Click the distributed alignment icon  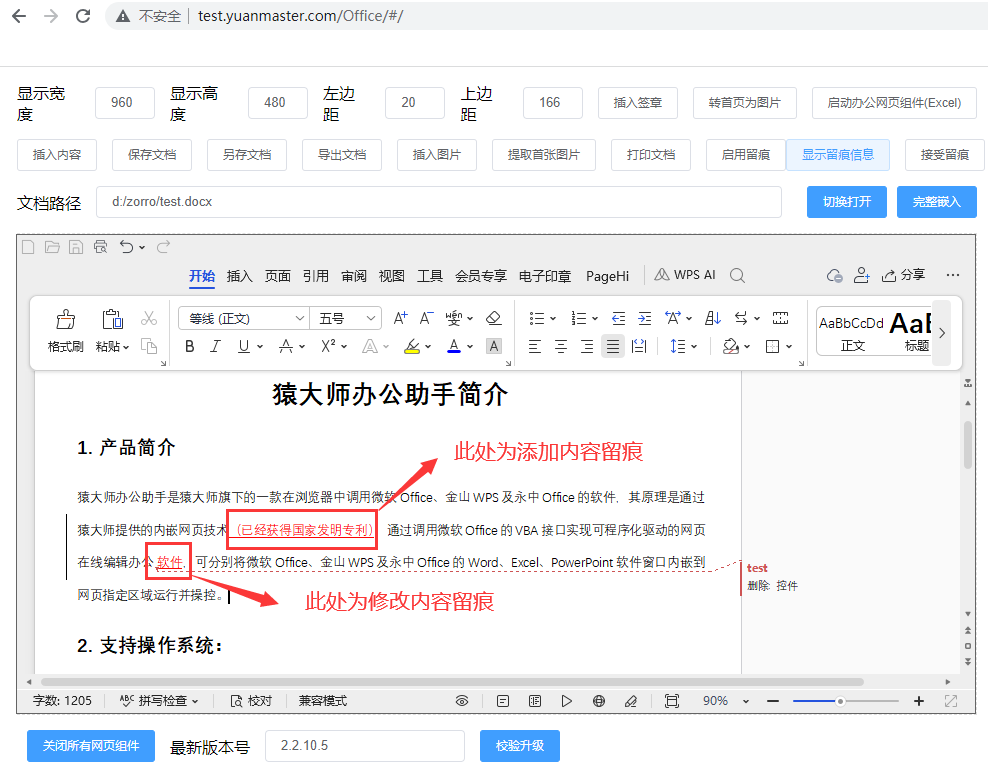tap(639, 346)
